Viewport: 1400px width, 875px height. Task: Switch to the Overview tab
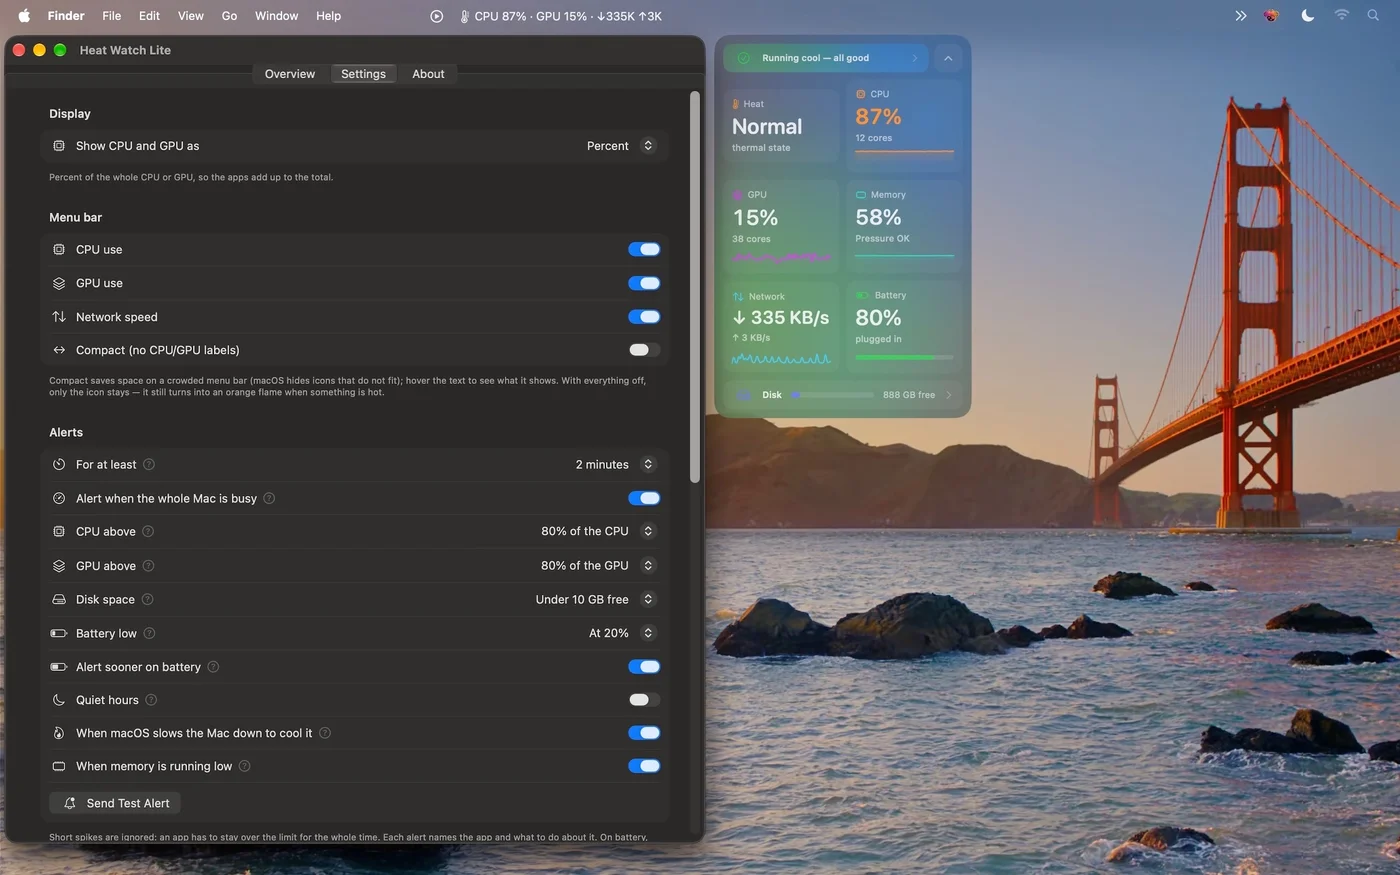(x=290, y=74)
